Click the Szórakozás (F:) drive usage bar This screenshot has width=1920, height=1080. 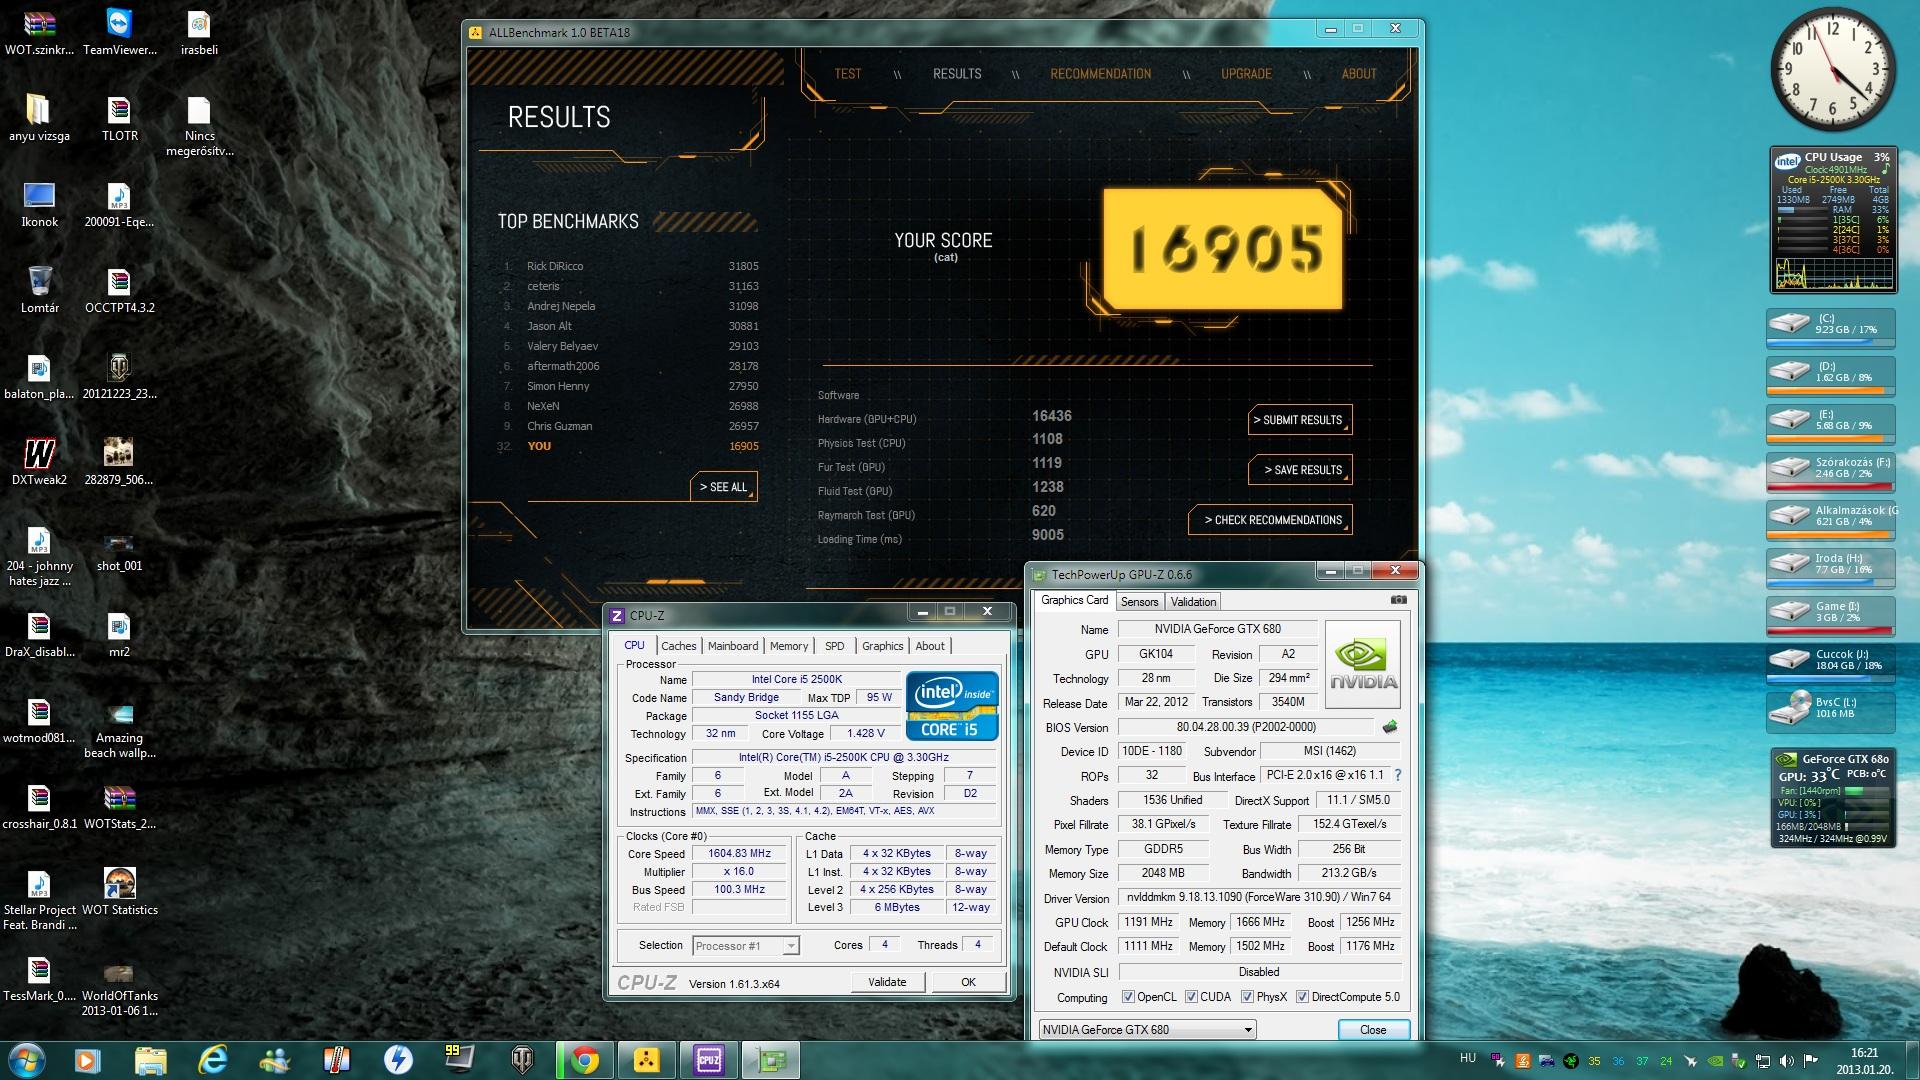1830,486
